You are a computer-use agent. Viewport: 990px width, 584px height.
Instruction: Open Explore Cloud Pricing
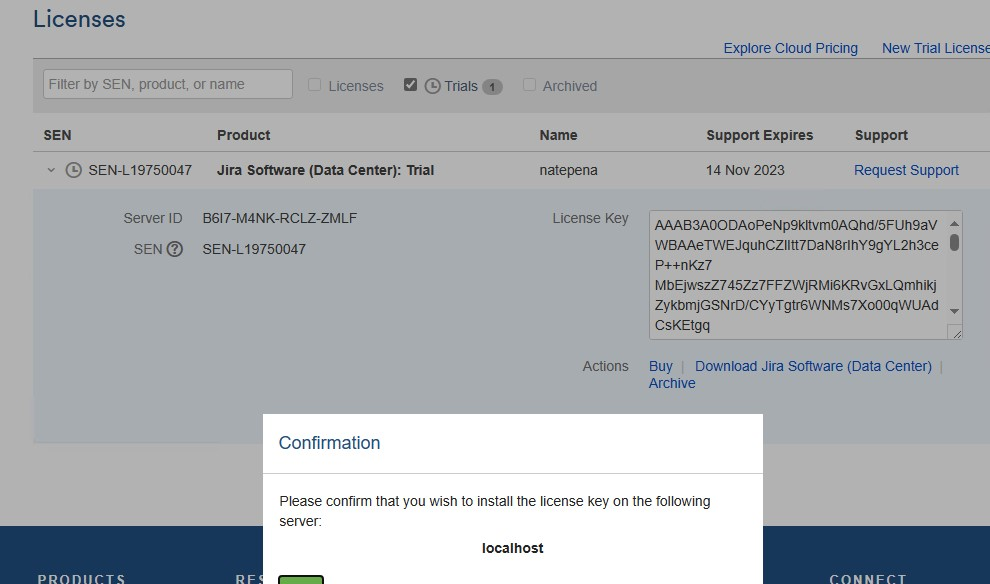(x=790, y=48)
